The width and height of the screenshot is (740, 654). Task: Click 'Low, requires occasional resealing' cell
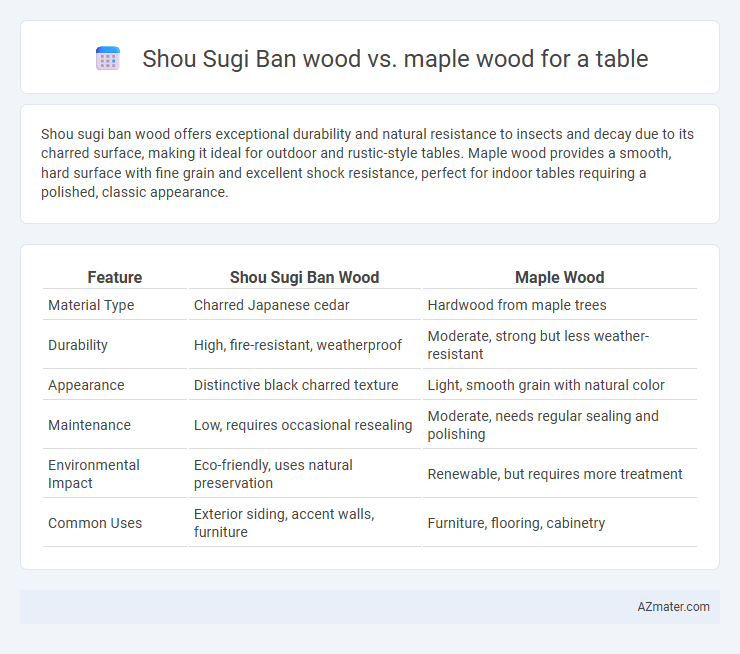(x=303, y=425)
